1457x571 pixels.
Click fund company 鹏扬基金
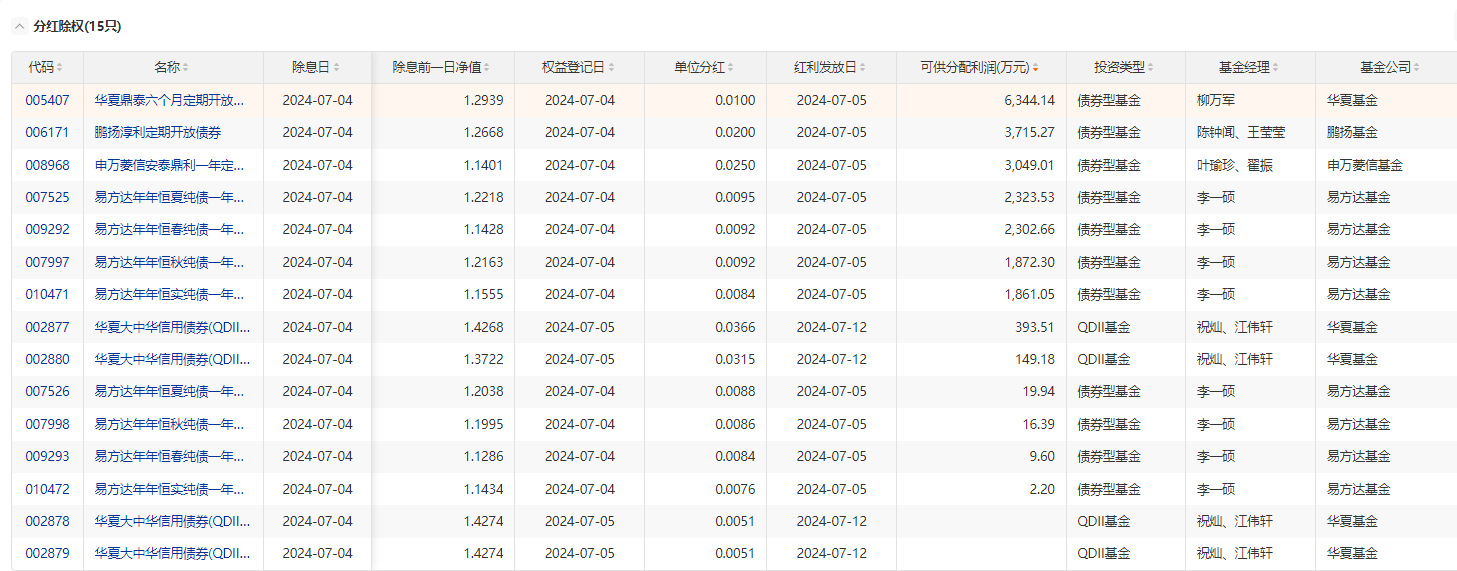(1352, 132)
